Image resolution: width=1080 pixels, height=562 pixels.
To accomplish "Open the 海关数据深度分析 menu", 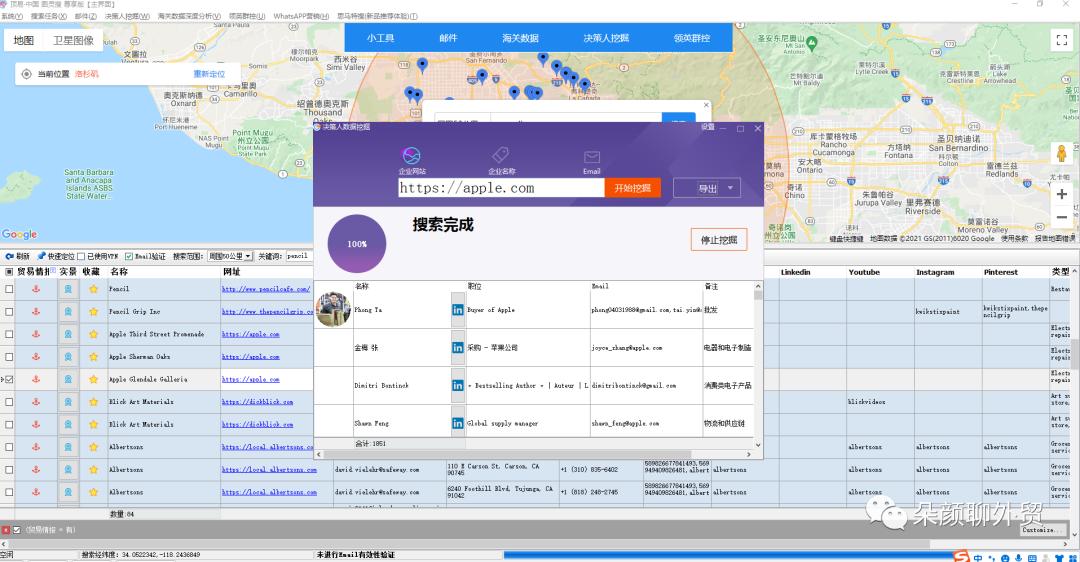I will point(189,16).
